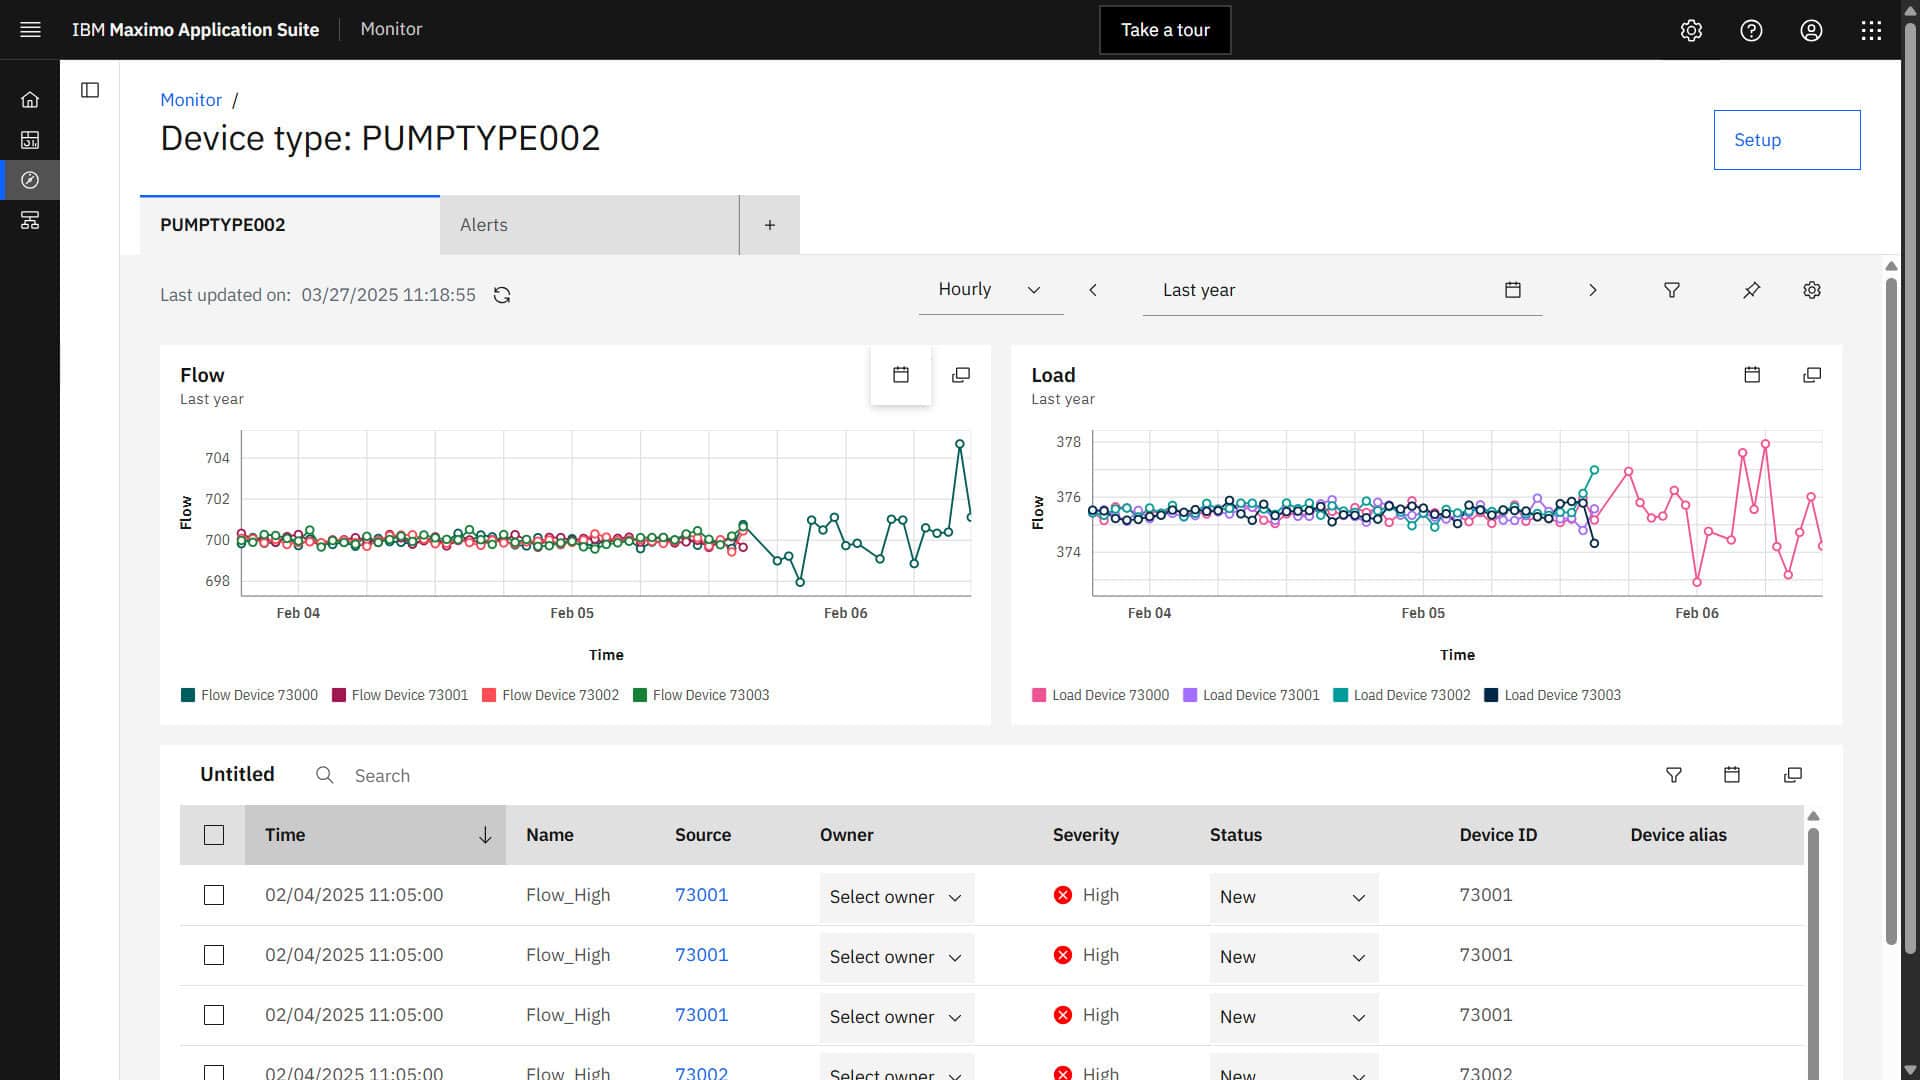Expand Select owner dropdown in first row
The height and width of the screenshot is (1080, 1920).
tap(895, 897)
